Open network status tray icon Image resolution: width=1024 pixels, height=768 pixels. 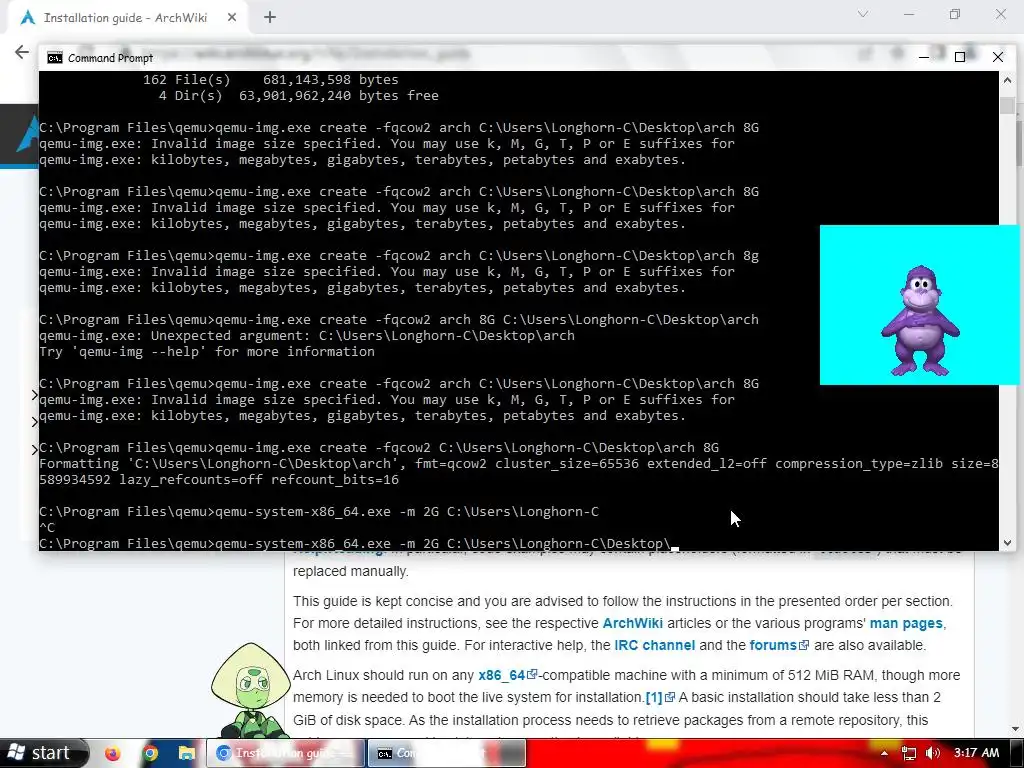pyautogui.click(x=908, y=754)
